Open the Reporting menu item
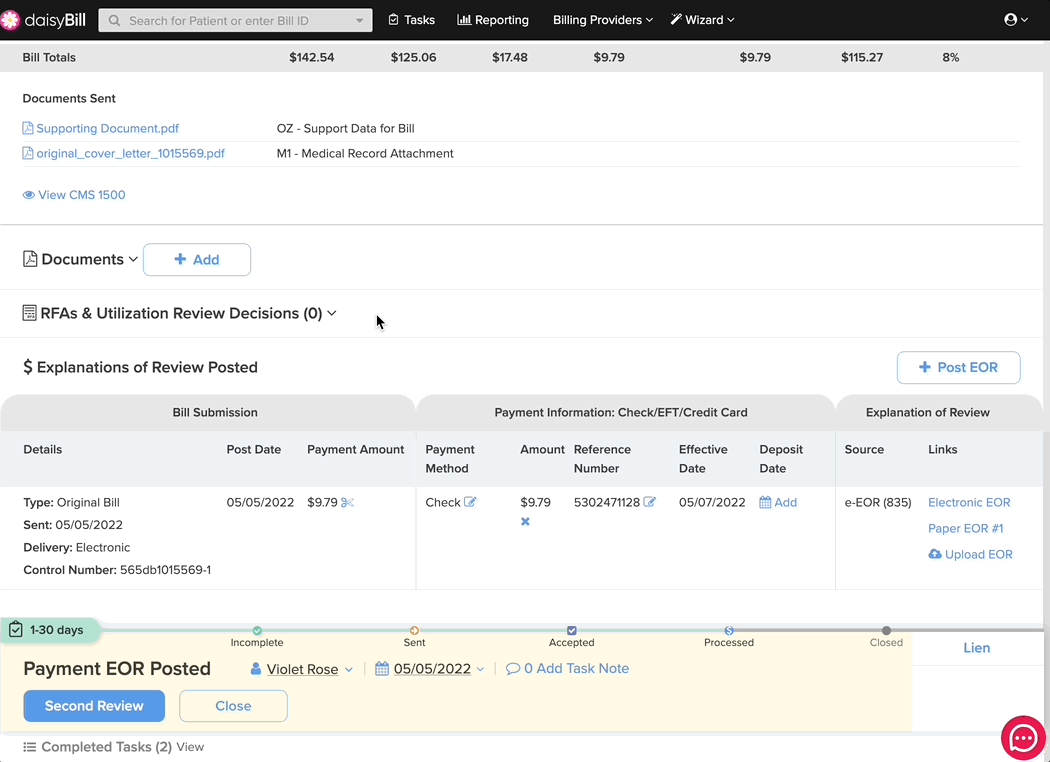 tap(493, 20)
